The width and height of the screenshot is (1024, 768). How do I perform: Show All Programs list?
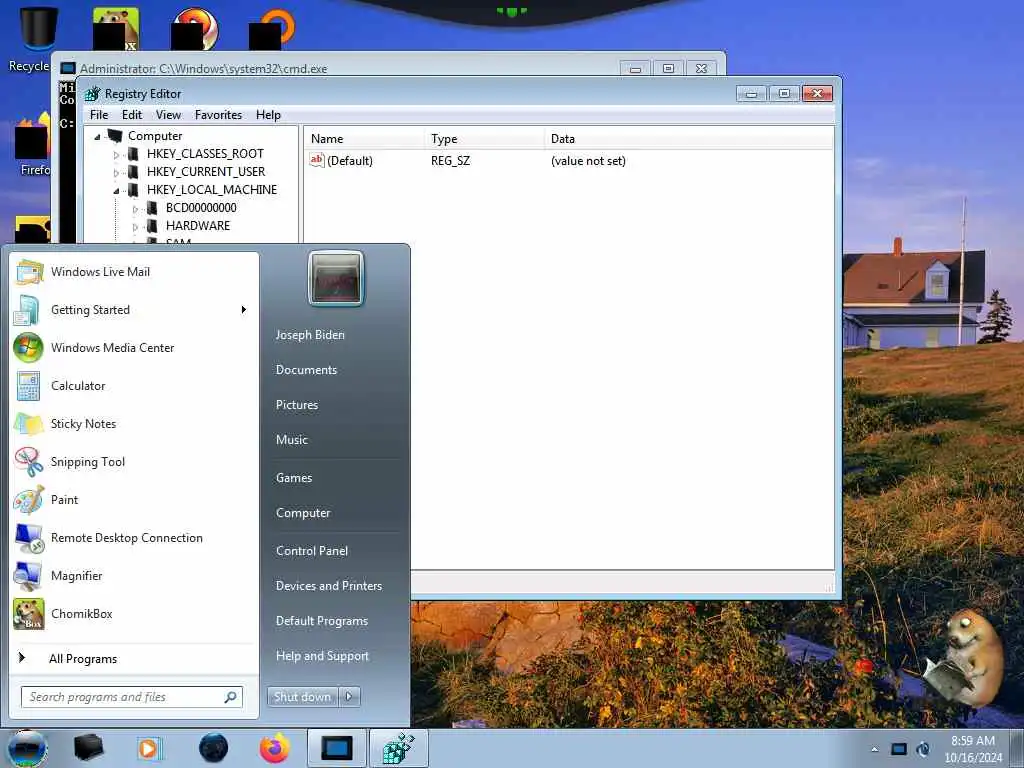tap(83, 659)
